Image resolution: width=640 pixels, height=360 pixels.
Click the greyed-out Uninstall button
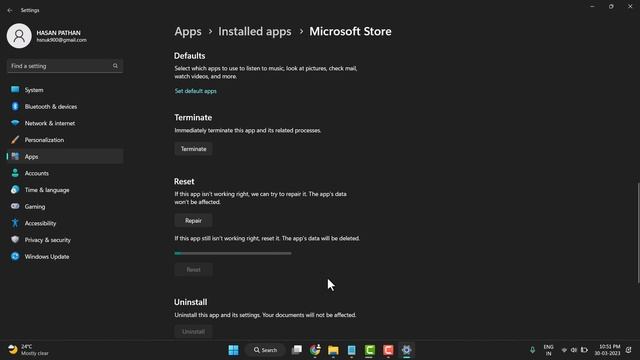193,331
